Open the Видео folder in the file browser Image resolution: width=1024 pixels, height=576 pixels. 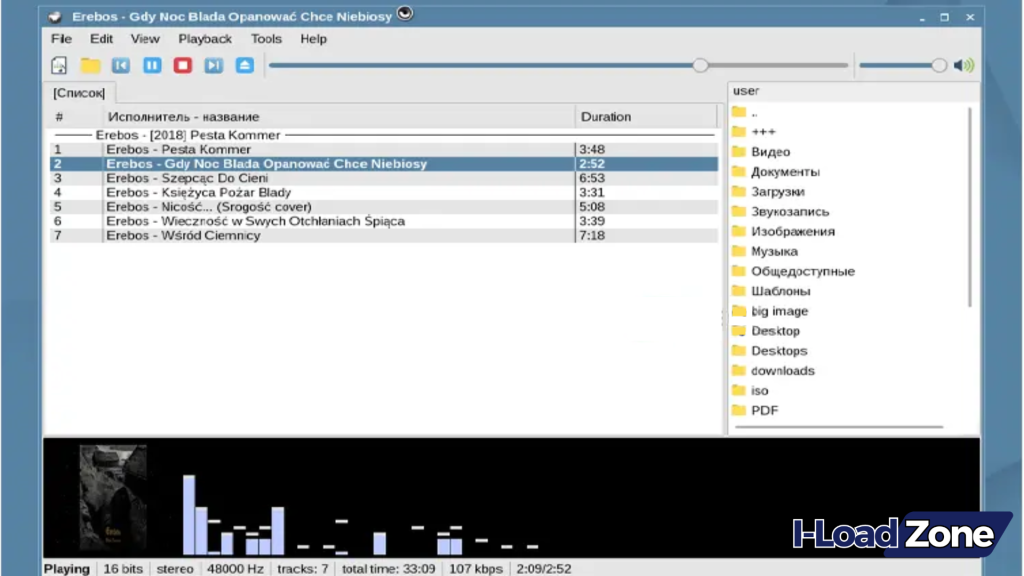(x=770, y=151)
